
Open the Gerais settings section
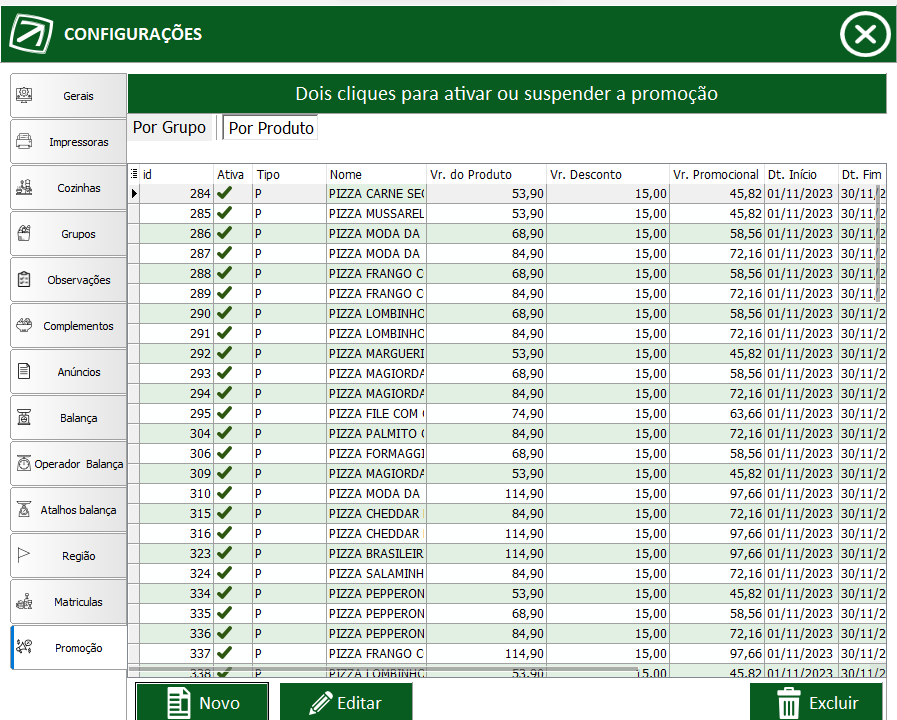click(x=68, y=96)
